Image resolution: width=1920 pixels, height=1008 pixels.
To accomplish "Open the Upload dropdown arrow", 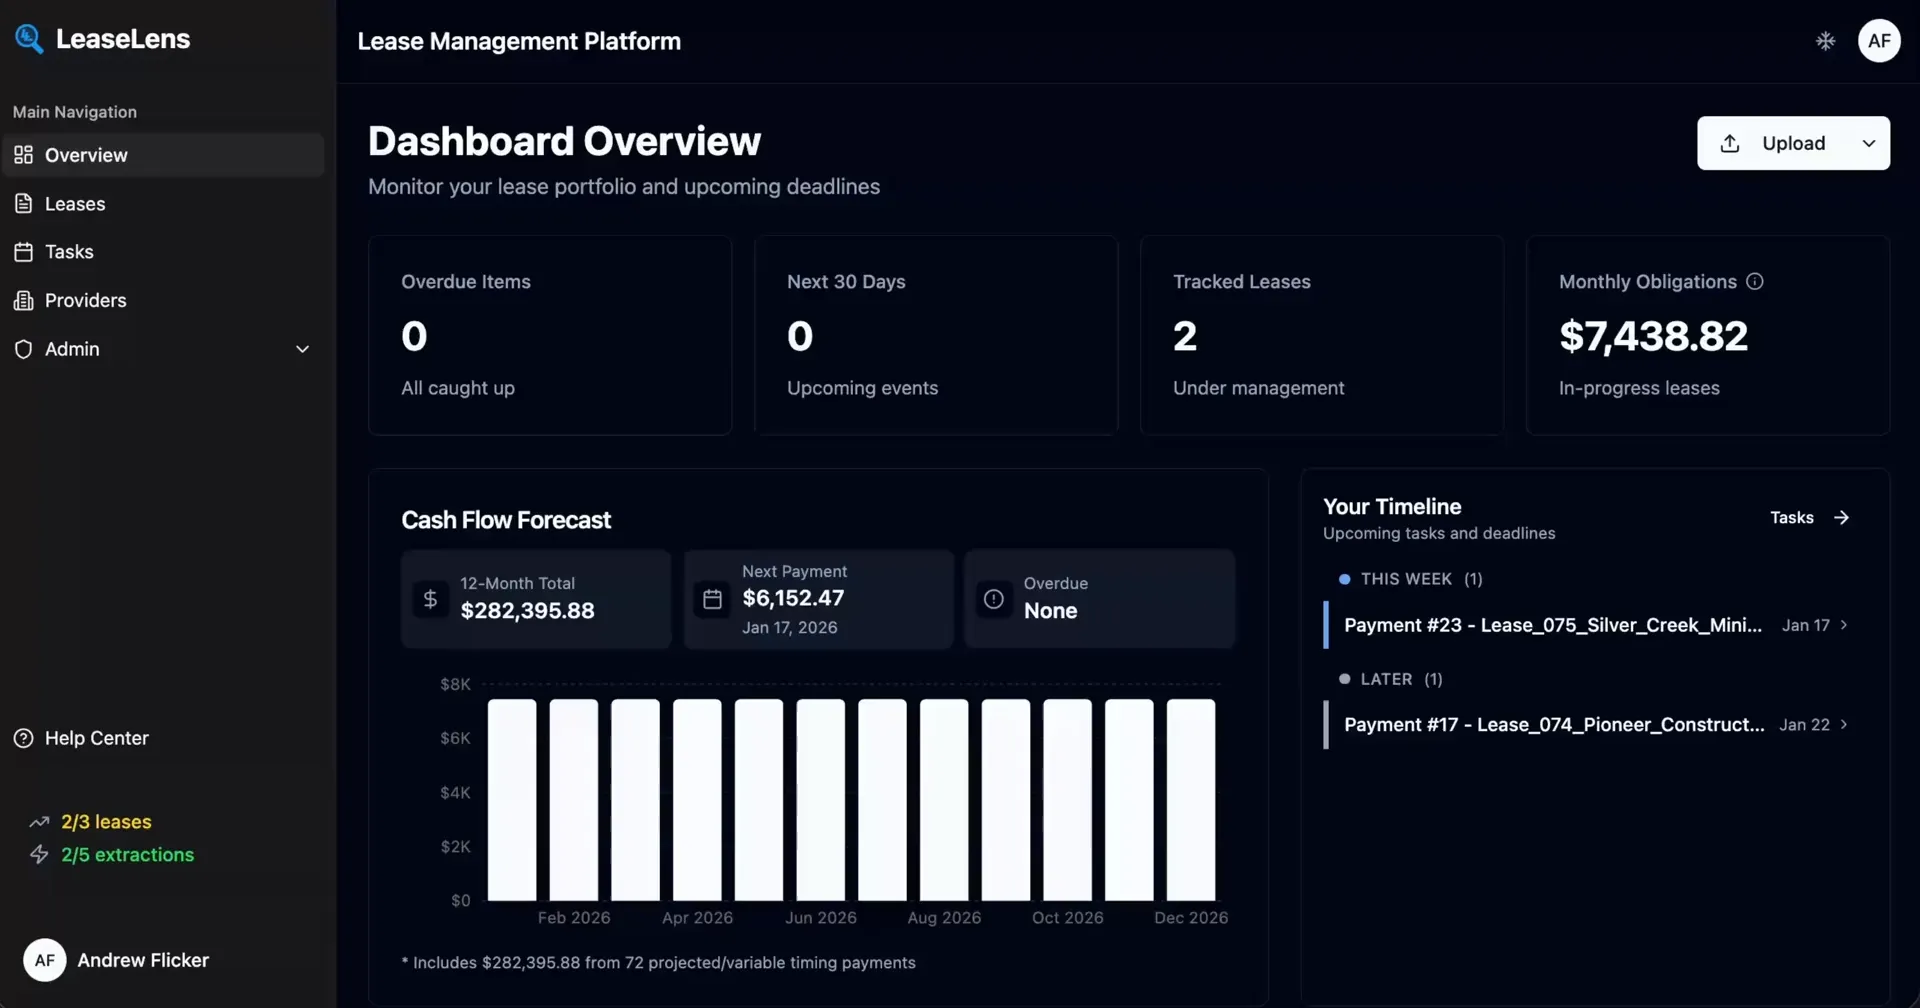I will click(1868, 143).
